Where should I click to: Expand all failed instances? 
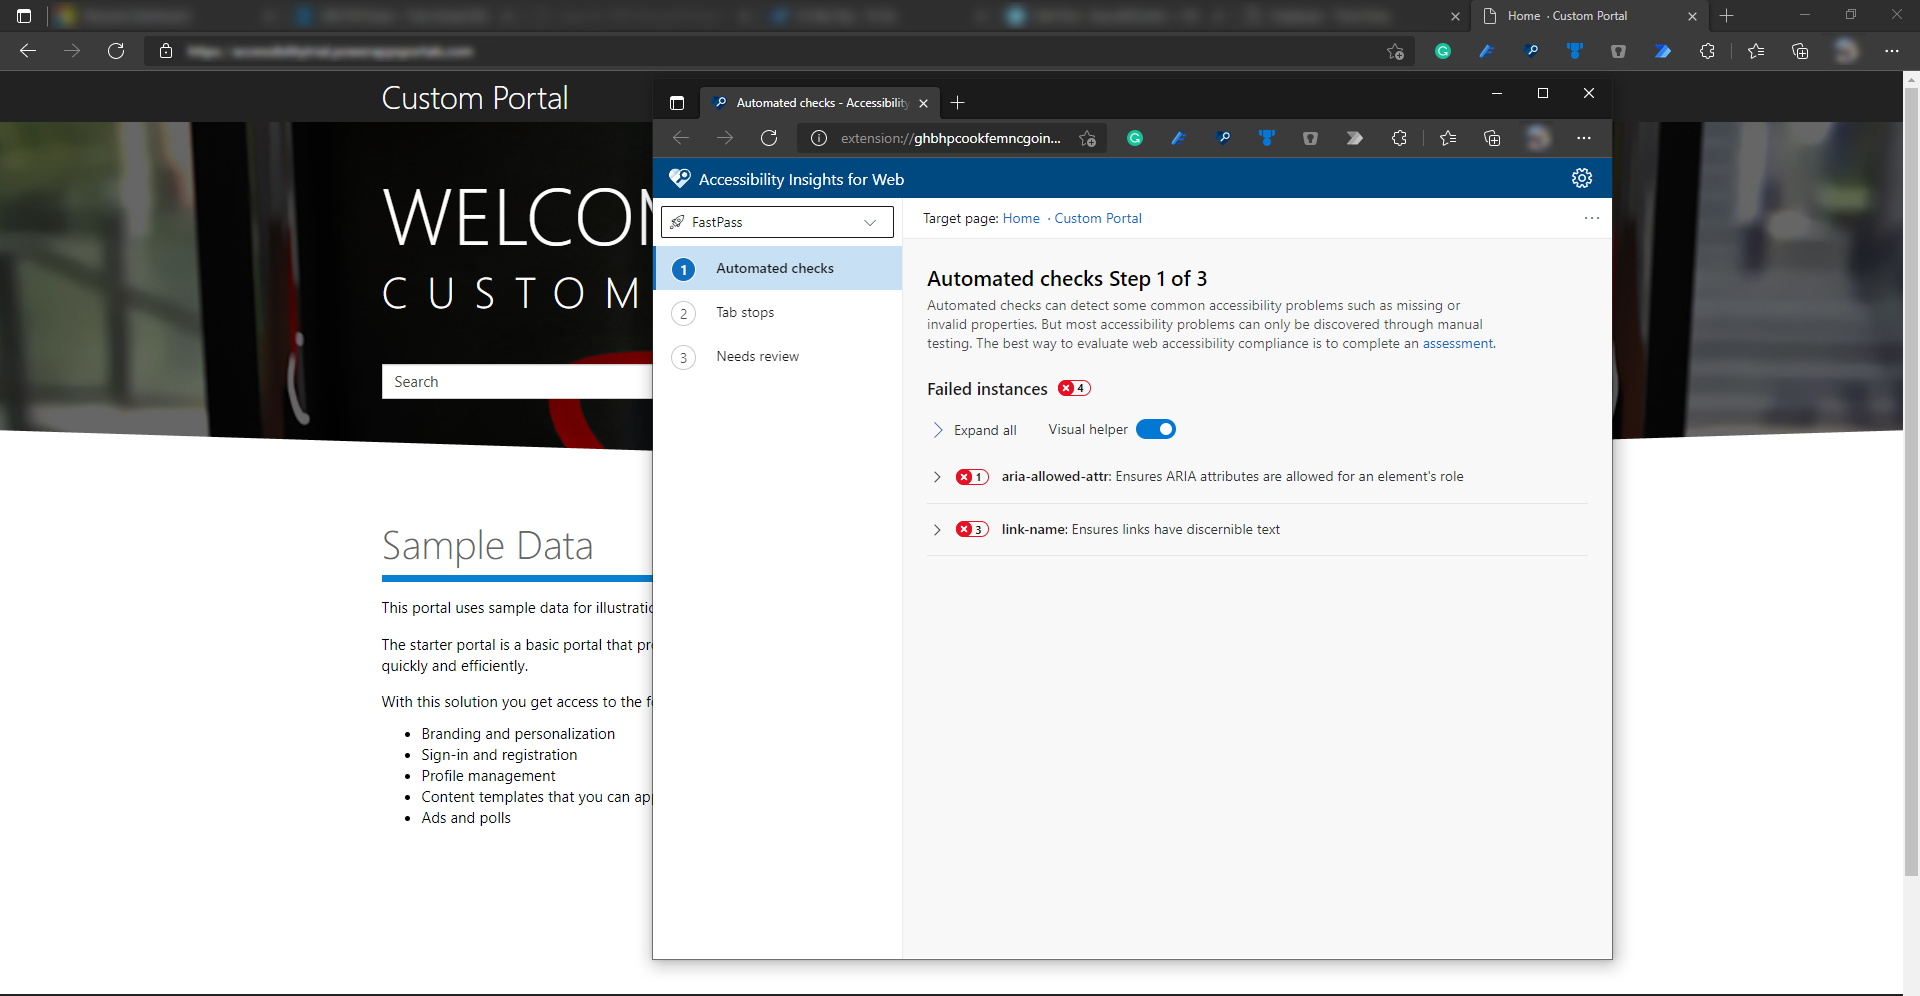tap(974, 430)
